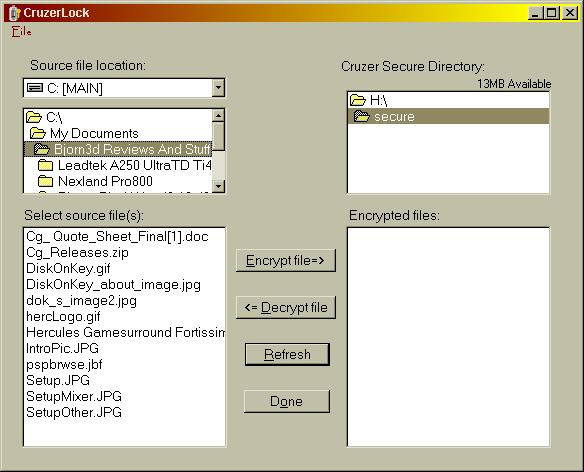Viewport: 584px width, 472px height.
Task: Click the C:\ root folder text
Action: (54, 118)
